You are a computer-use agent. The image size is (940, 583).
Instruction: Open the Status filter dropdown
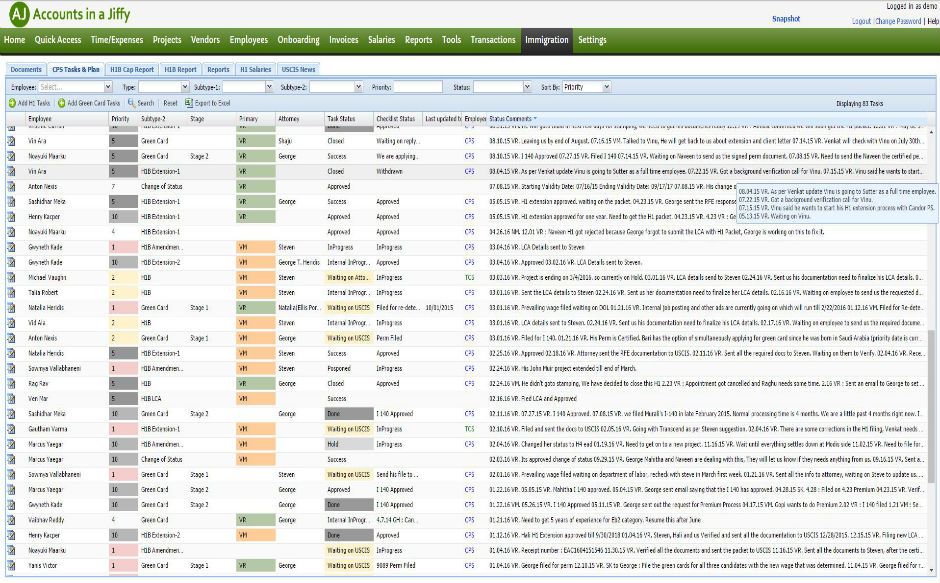click(526, 87)
